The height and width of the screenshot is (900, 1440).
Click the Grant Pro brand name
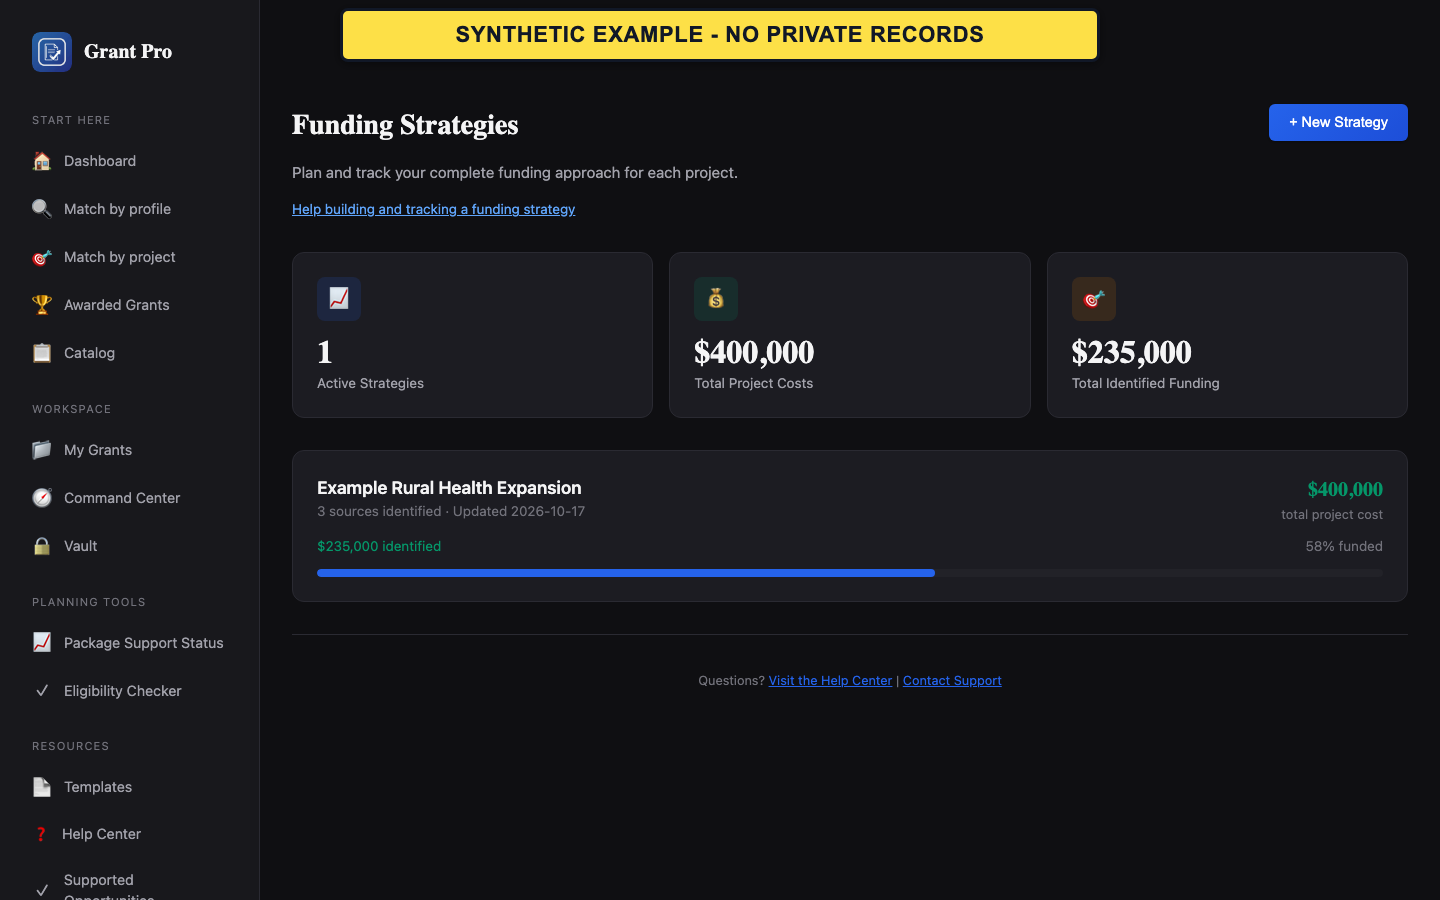128,52
